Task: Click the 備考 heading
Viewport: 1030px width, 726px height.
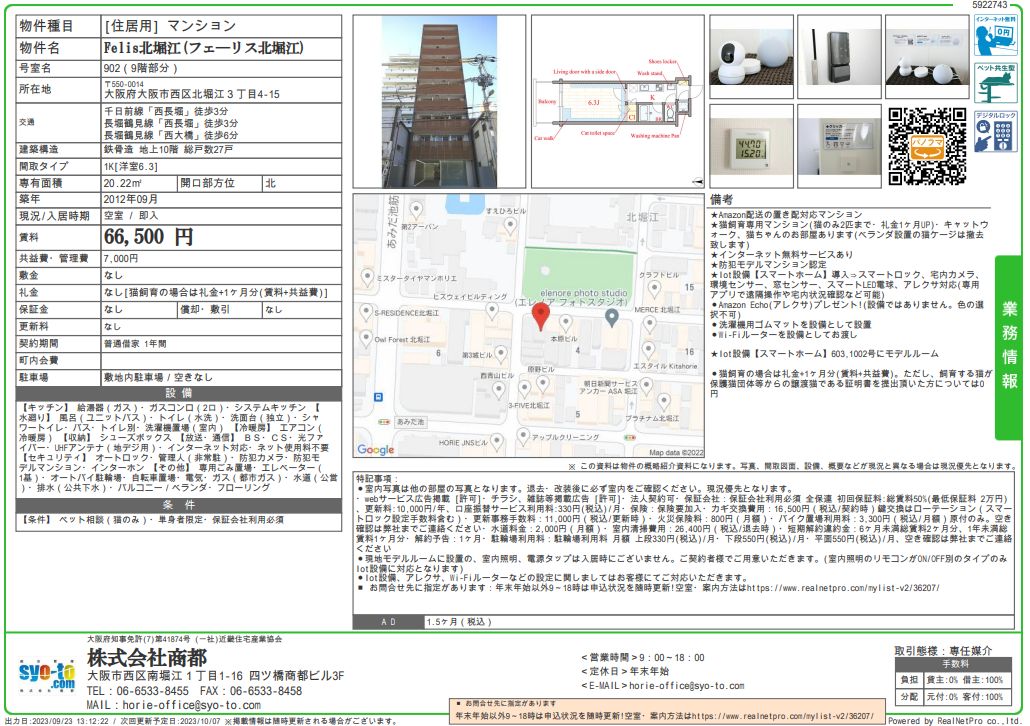Action: click(x=721, y=200)
